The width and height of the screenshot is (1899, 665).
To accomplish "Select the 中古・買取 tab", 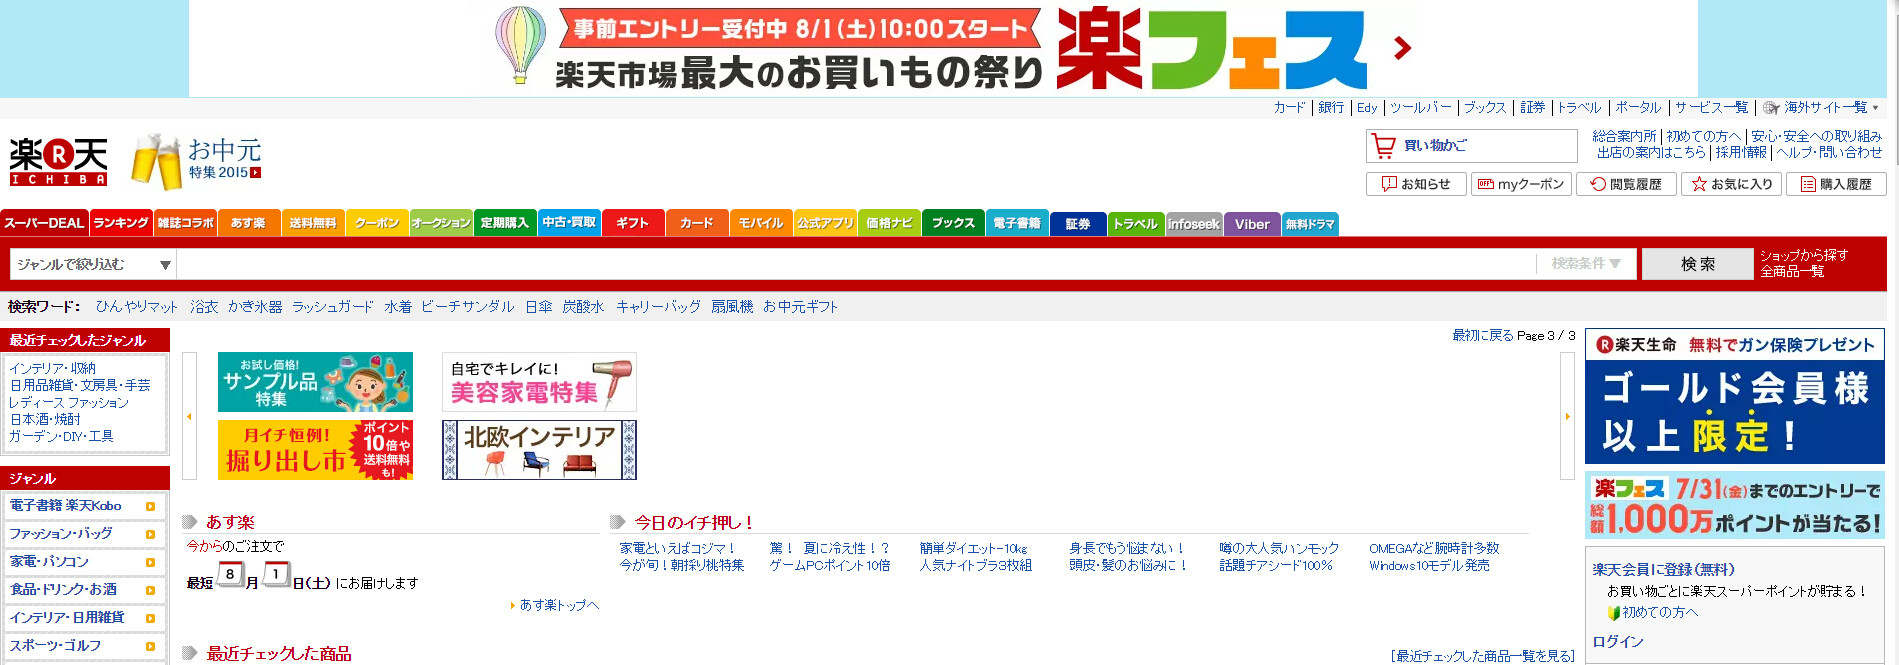I will click(569, 223).
